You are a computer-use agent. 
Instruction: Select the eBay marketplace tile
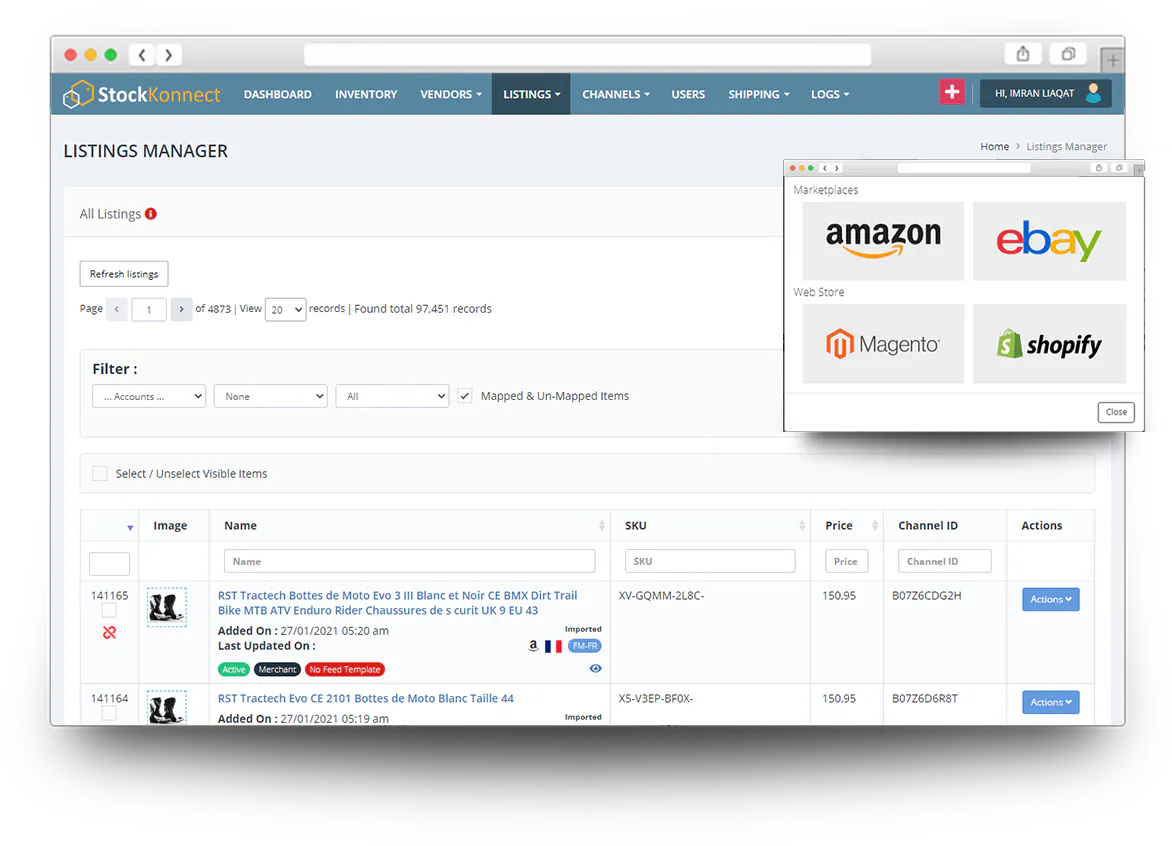tap(1049, 241)
